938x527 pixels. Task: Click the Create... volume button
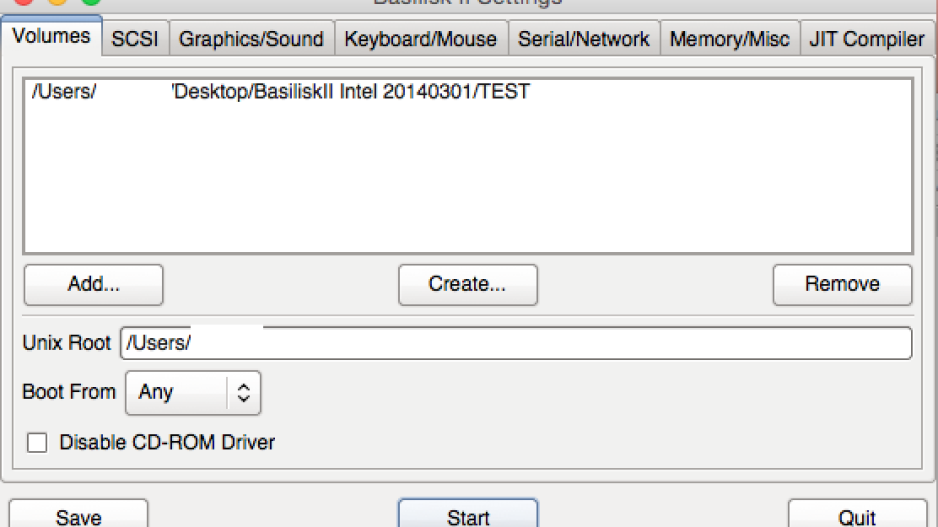click(468, 285)
